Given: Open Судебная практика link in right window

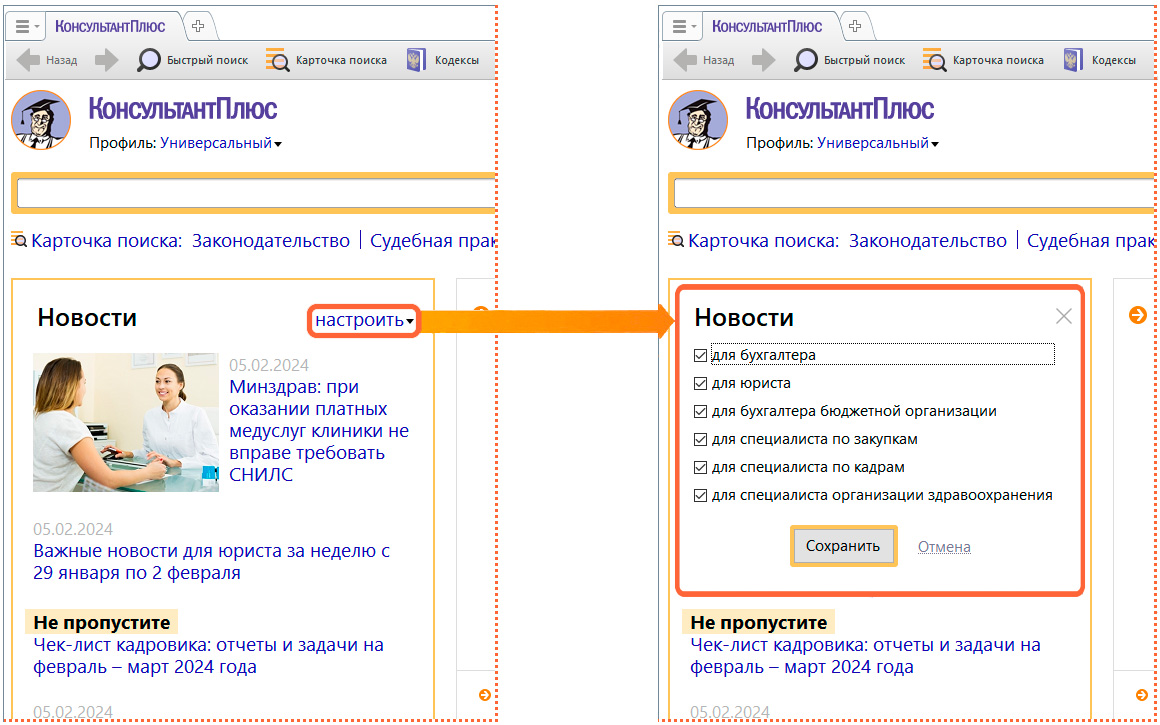Looking at the screenshot, I should pyautogui.click(x=1089, y=241).
